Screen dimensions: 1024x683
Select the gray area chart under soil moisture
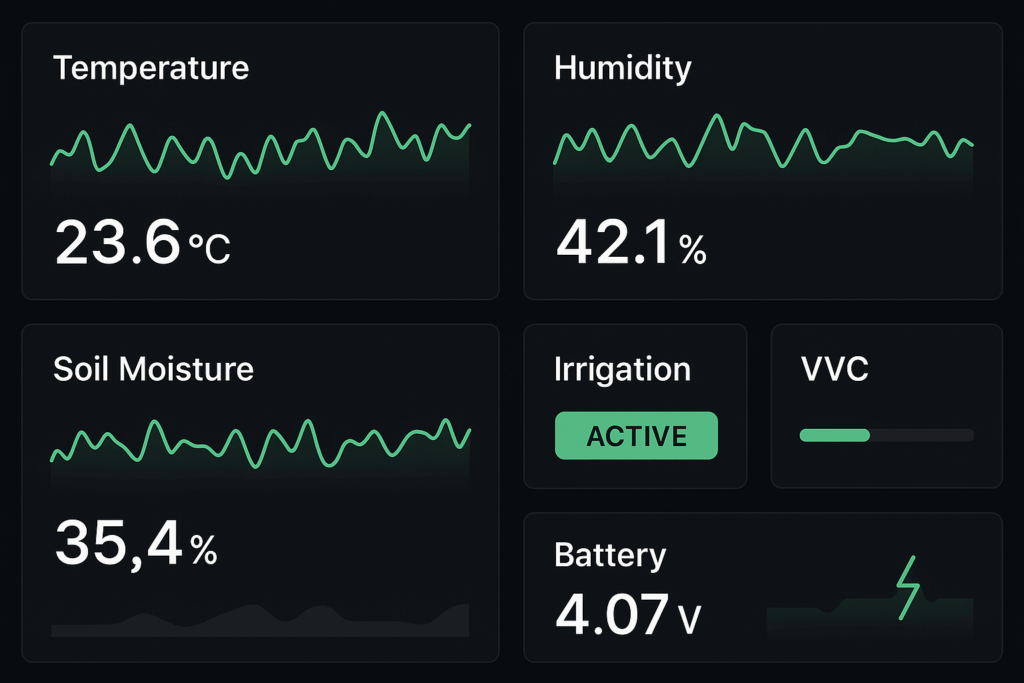pos(260,620)
